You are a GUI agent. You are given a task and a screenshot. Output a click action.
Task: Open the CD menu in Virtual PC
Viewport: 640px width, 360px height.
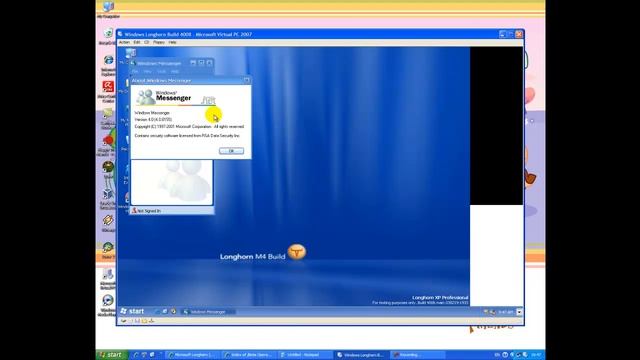click(x=147, y=42)
